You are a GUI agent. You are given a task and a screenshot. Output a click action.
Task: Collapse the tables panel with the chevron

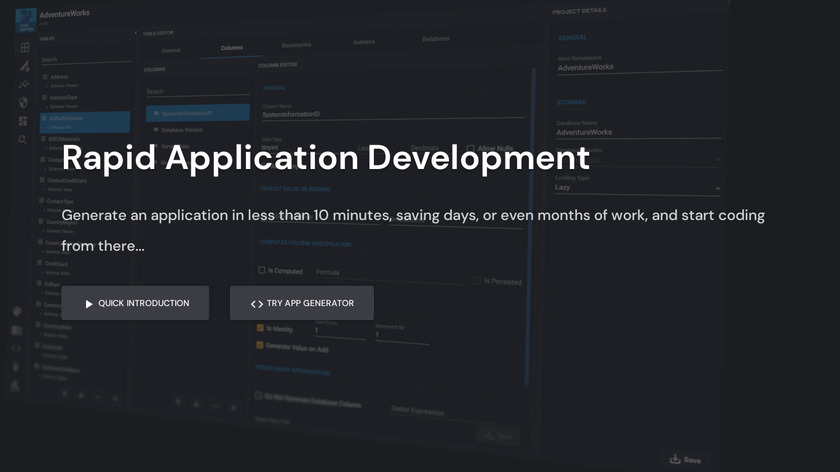point(136,33)
